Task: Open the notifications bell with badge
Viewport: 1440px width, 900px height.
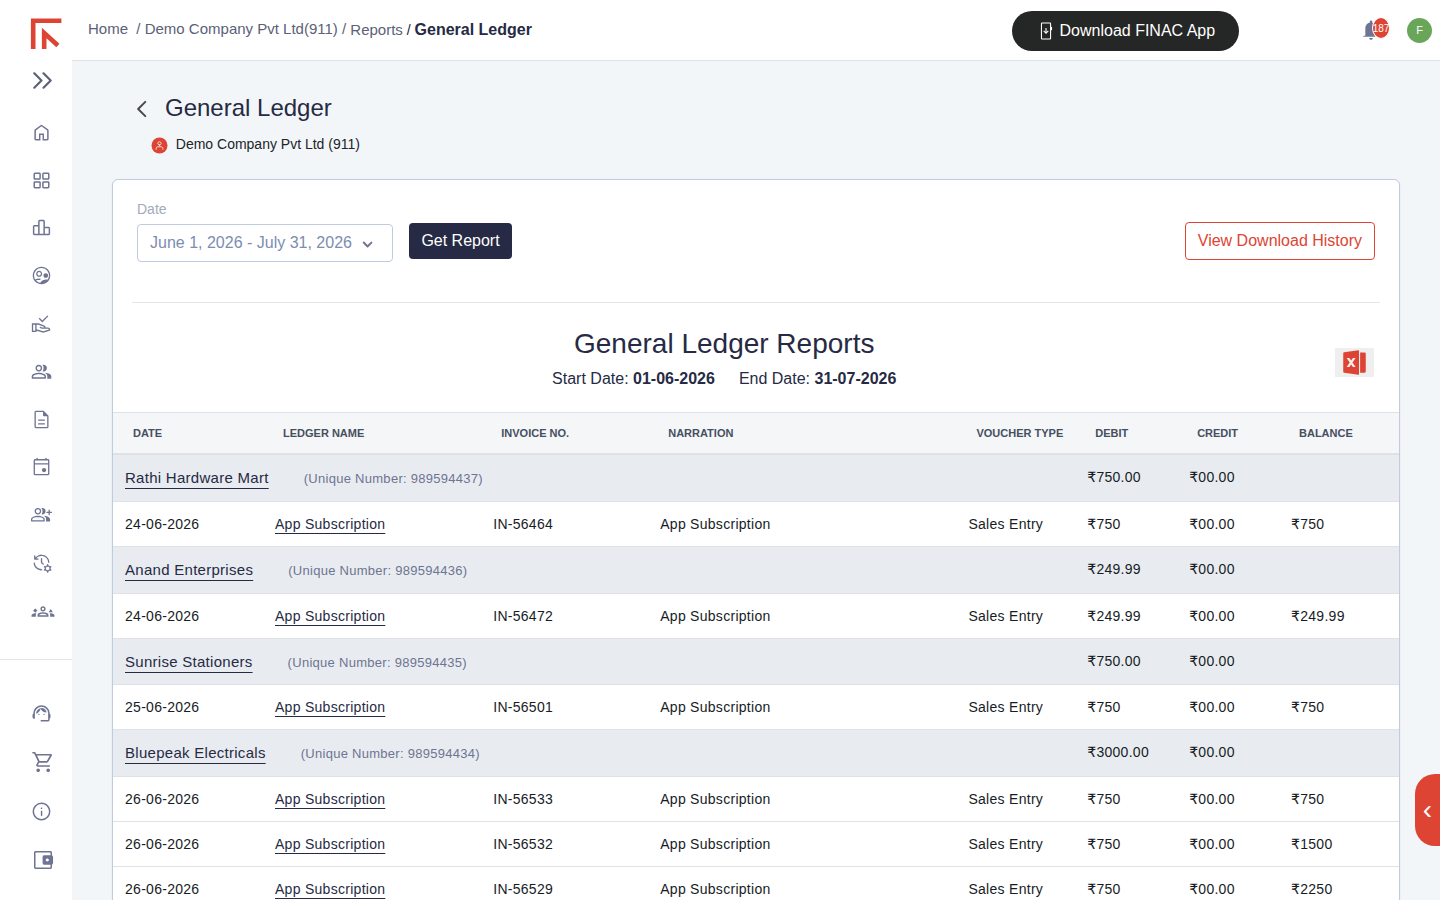Action: (1375, 30)
